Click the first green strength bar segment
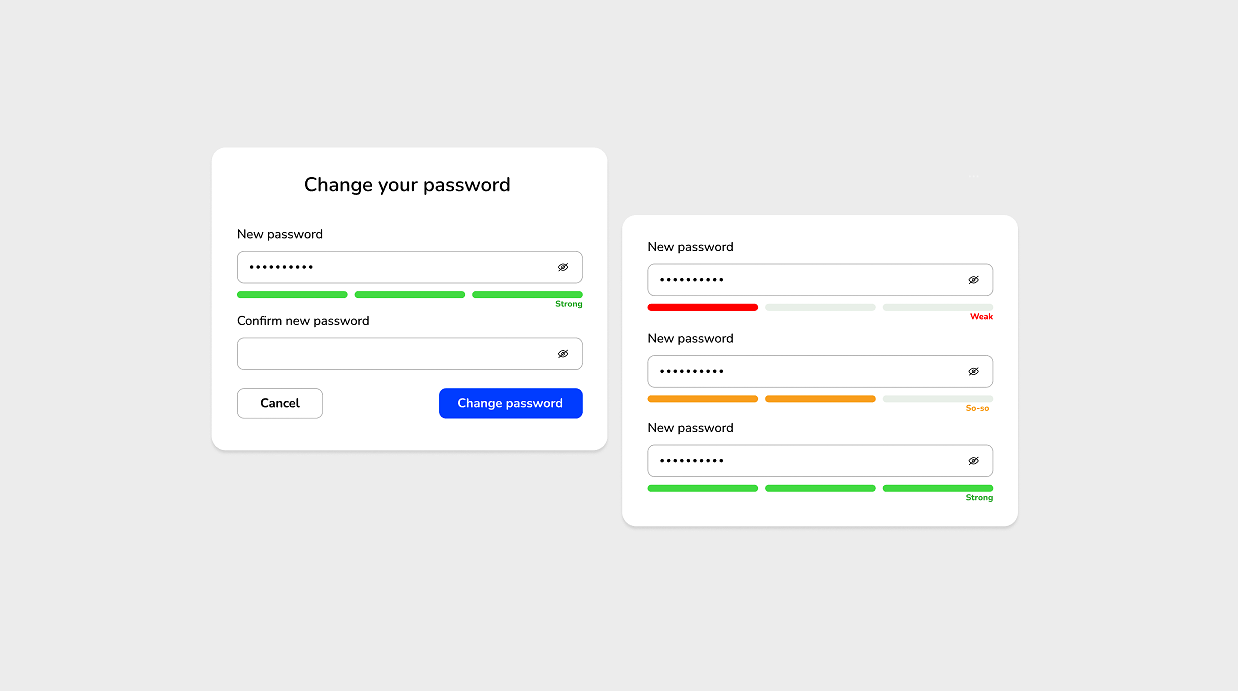Viewport: 1238px width, 691px height. click(x=292, y=294)
